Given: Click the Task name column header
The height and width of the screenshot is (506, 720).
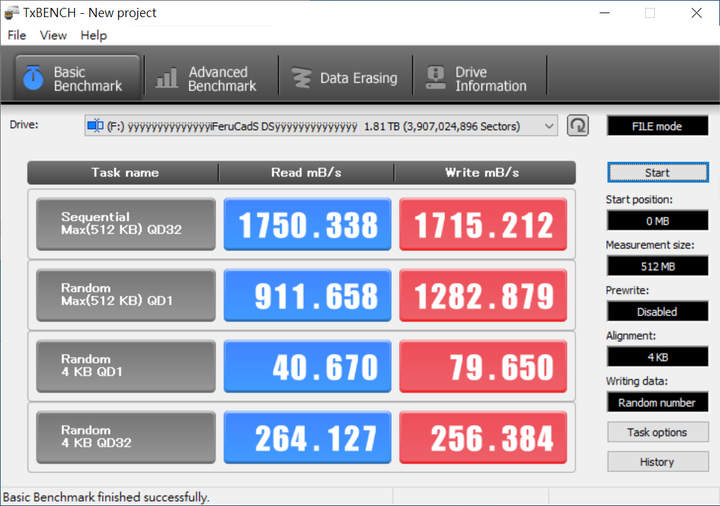Looking at the screenshot, I should coord(124,173).
